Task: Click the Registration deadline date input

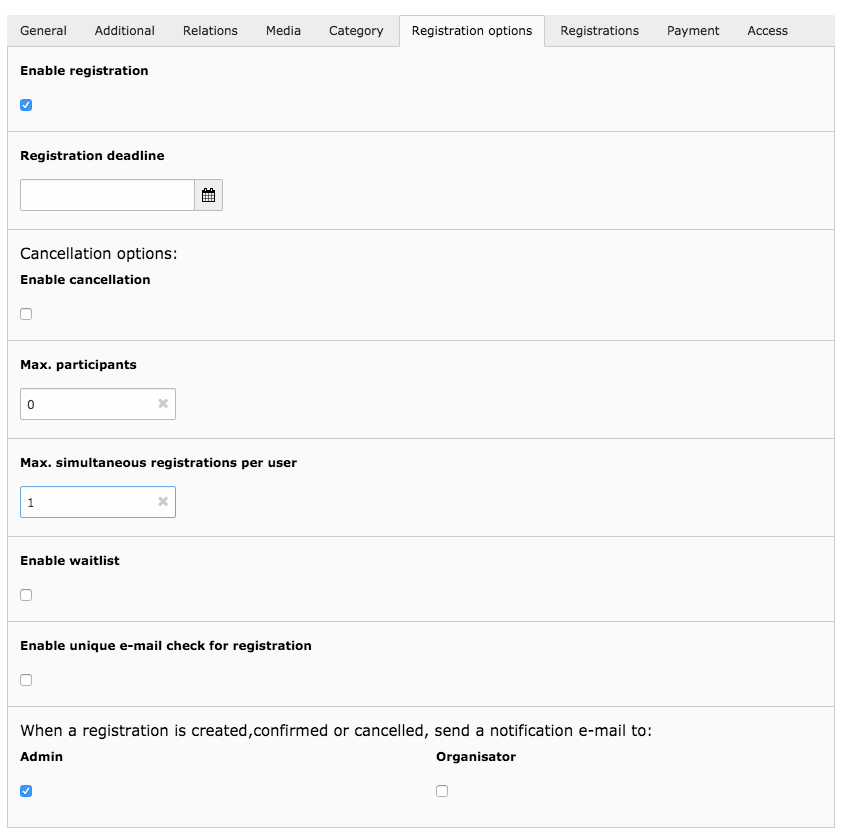Action: click(x=107, y=196)
